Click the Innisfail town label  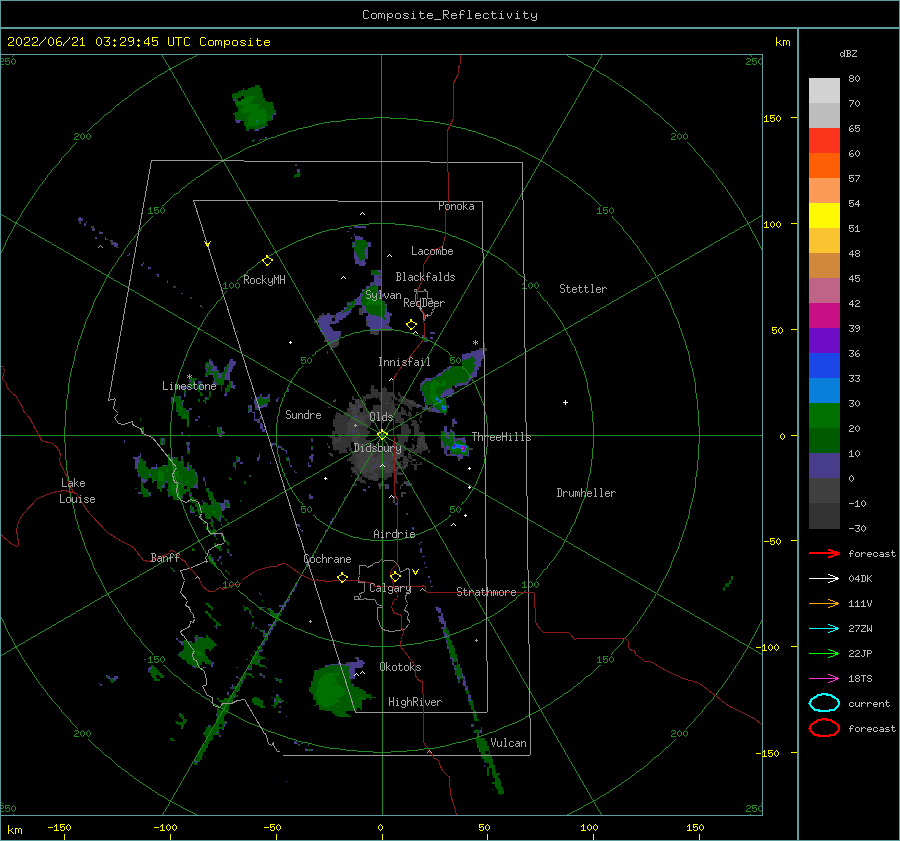coord(404,362)
